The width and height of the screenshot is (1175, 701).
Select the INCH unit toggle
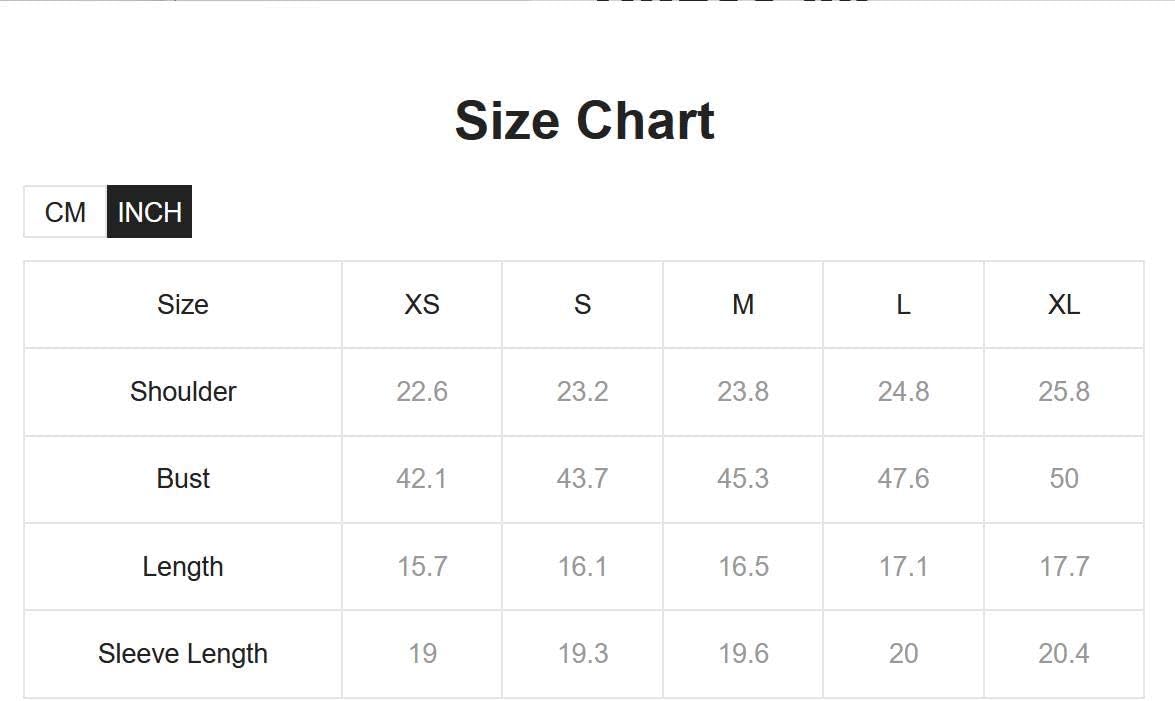point(149,211)
